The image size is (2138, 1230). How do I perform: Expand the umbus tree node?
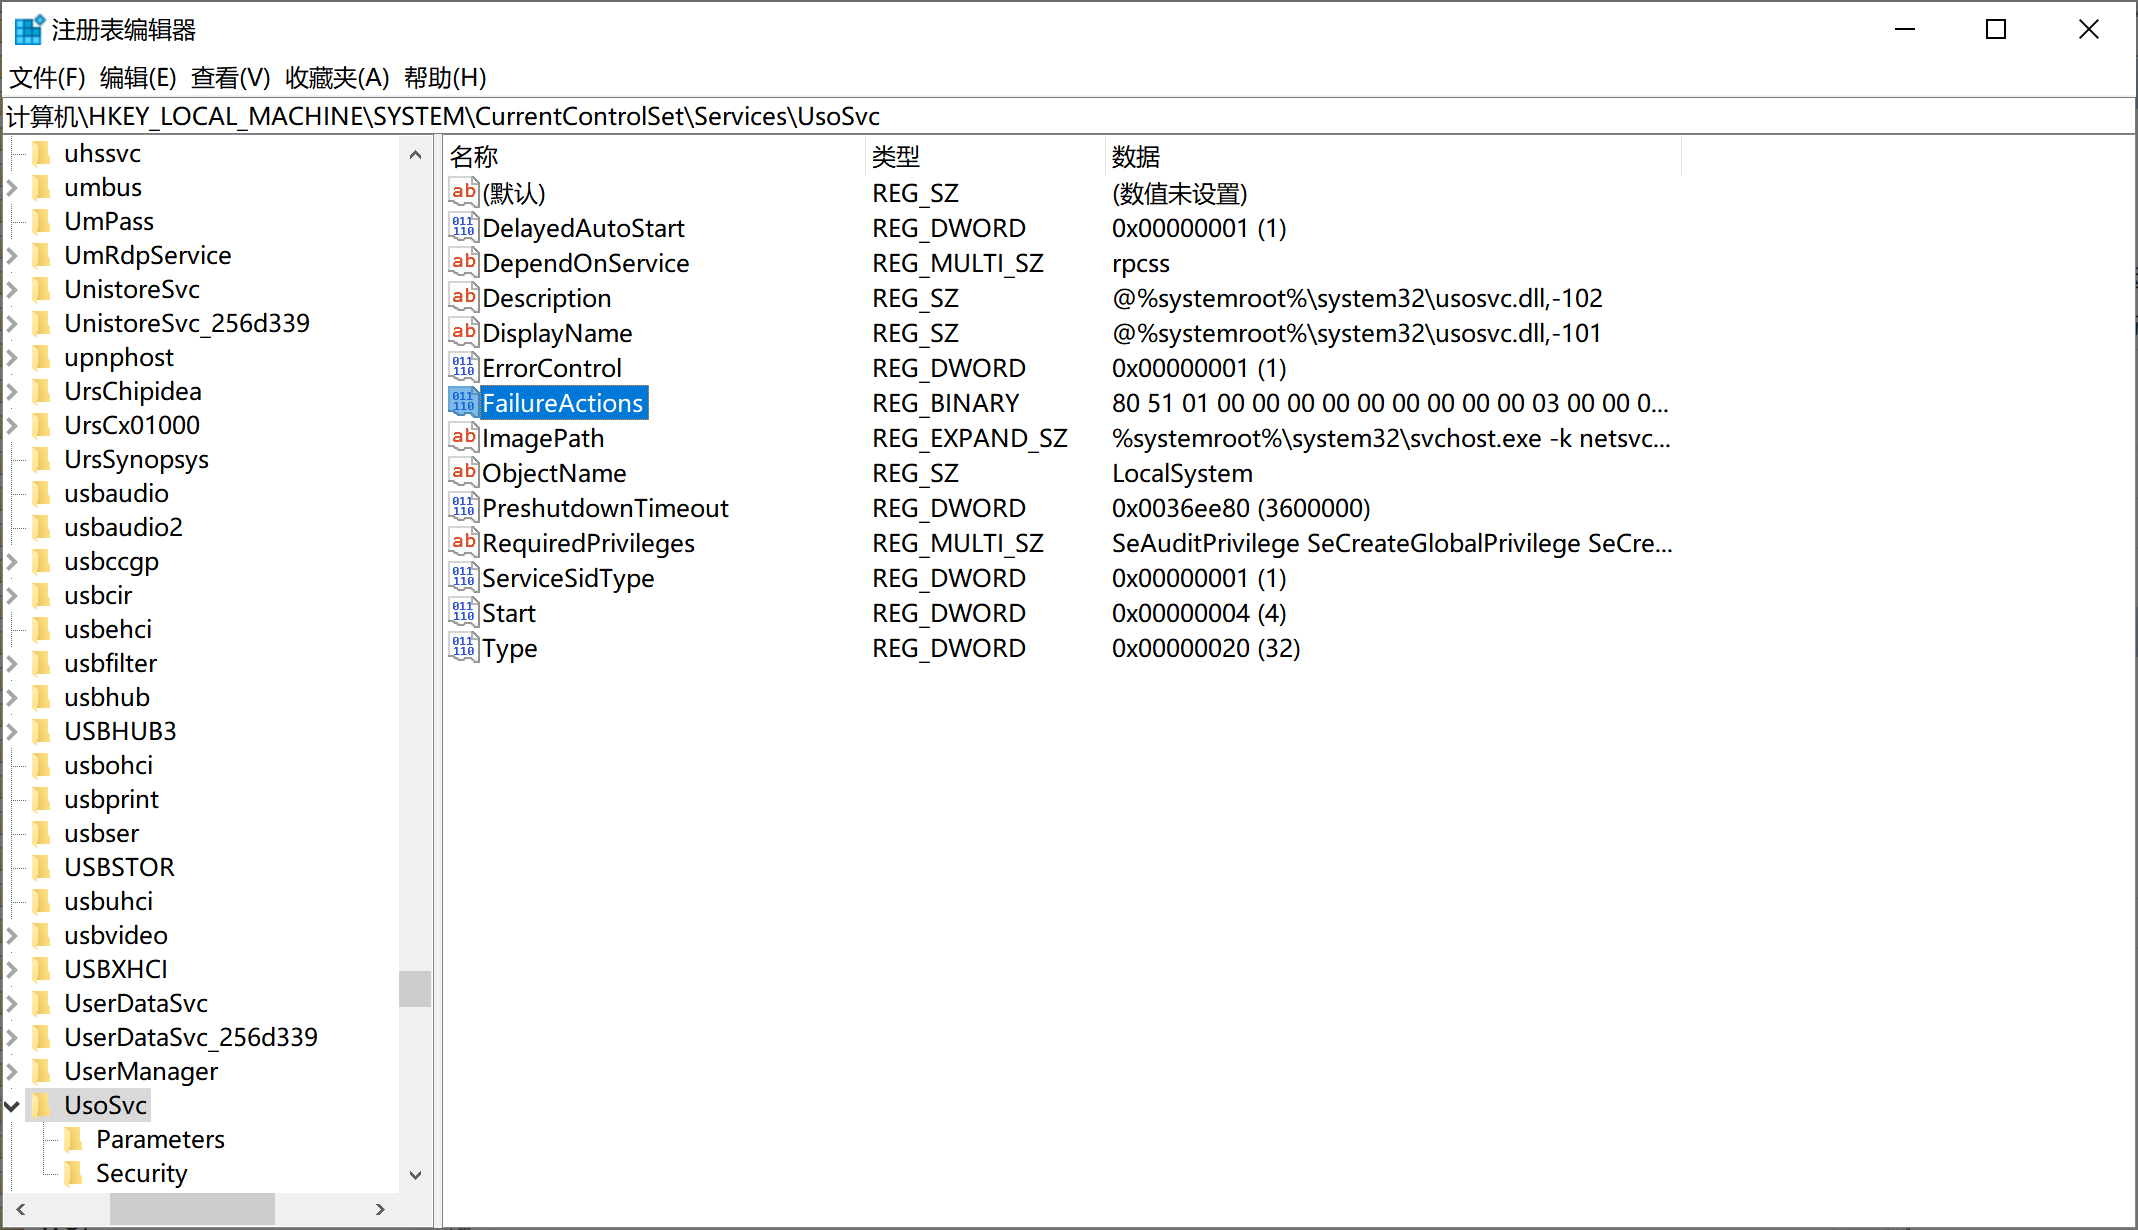10,186
